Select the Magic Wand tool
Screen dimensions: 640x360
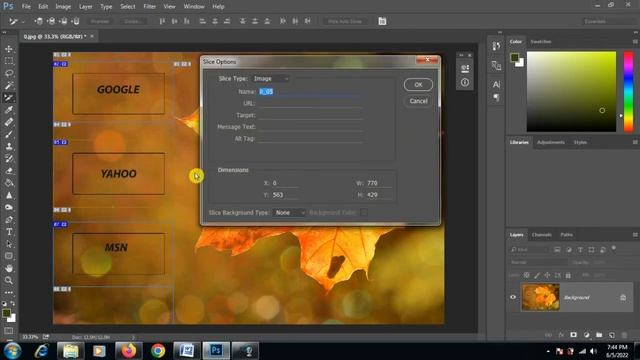[9, 86]
